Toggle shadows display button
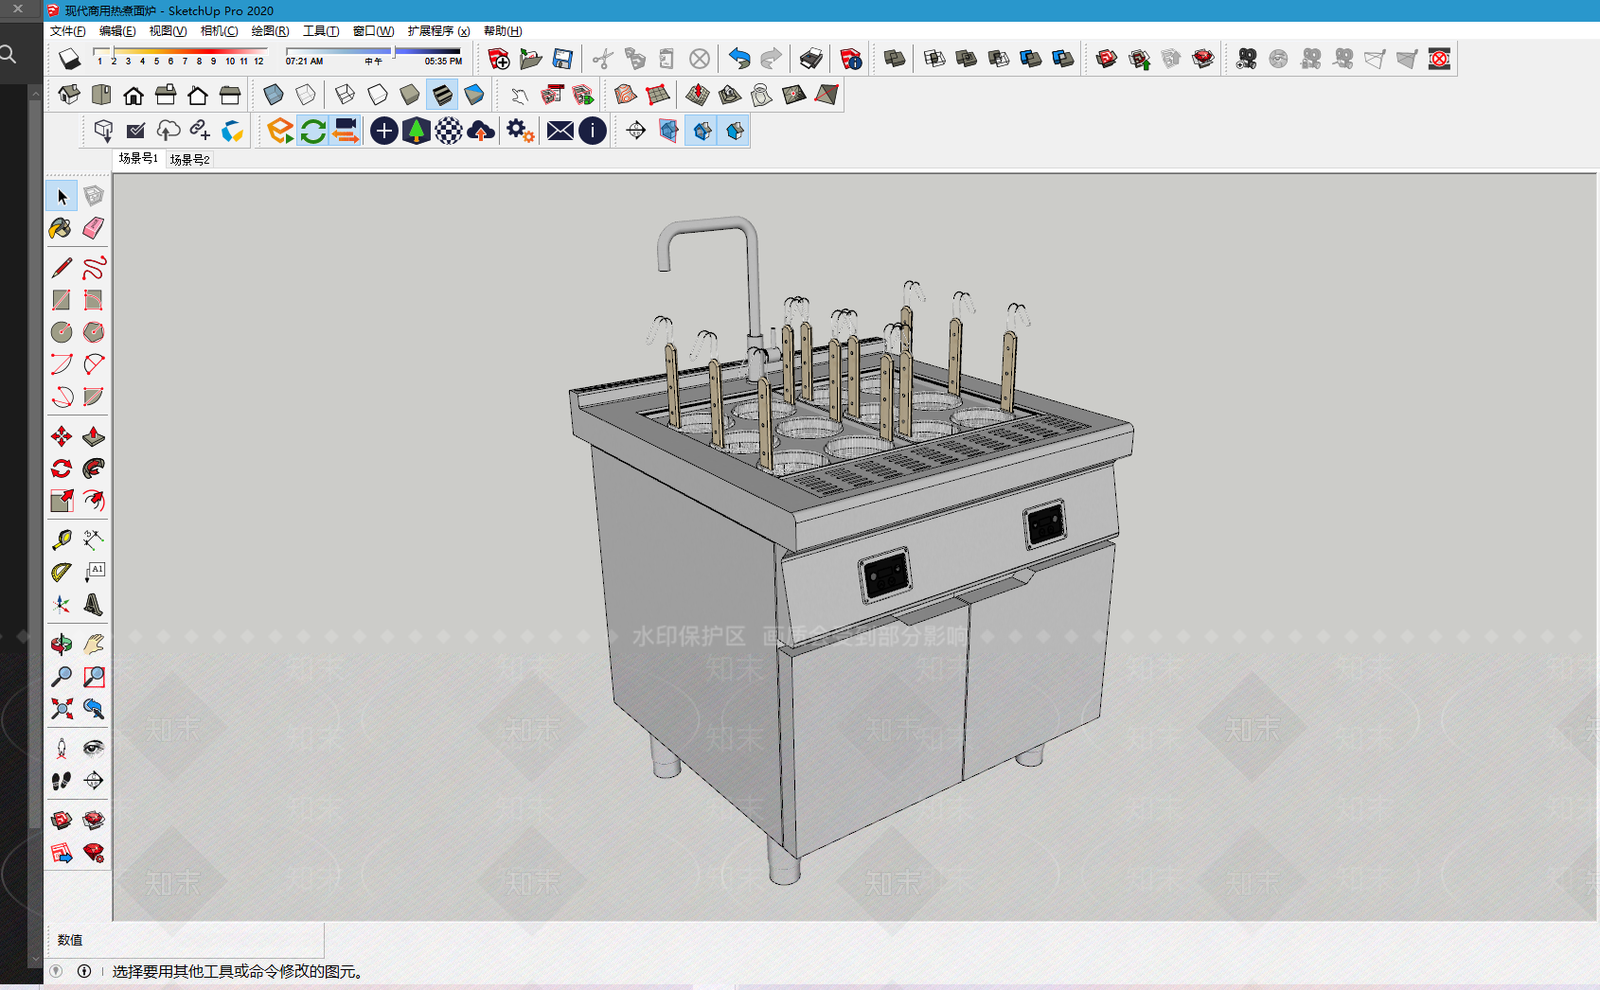Viewport: 1600px width, 990px height. point(69,59)
